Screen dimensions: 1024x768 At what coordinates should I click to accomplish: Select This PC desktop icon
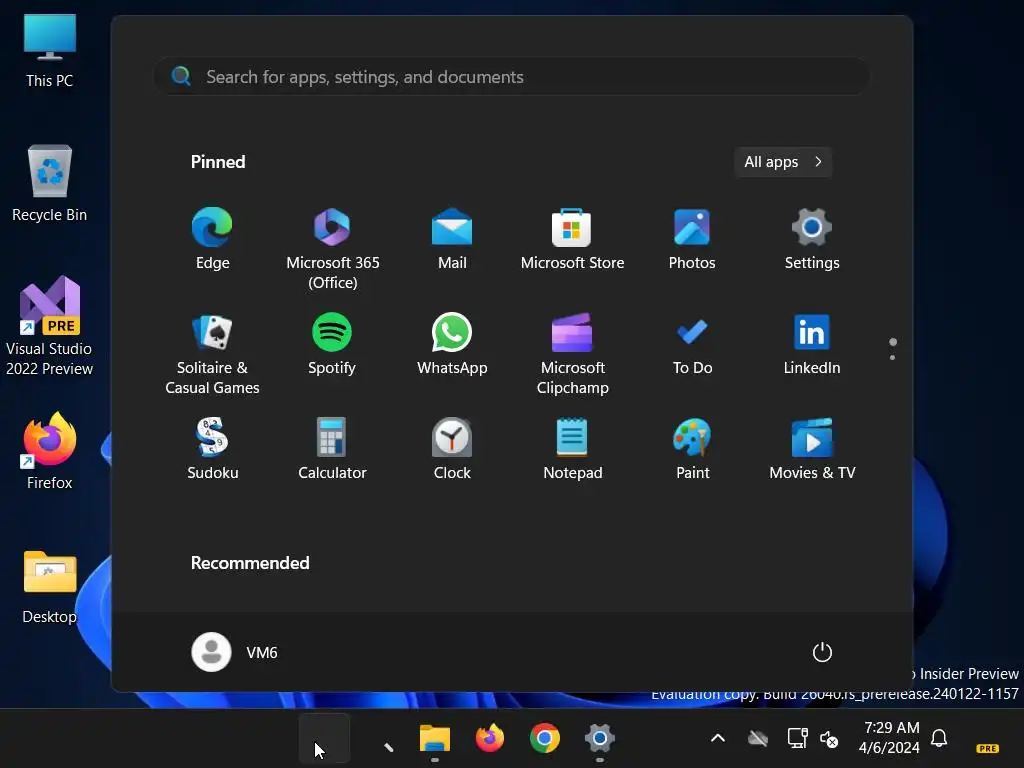(x=50, y=51)
